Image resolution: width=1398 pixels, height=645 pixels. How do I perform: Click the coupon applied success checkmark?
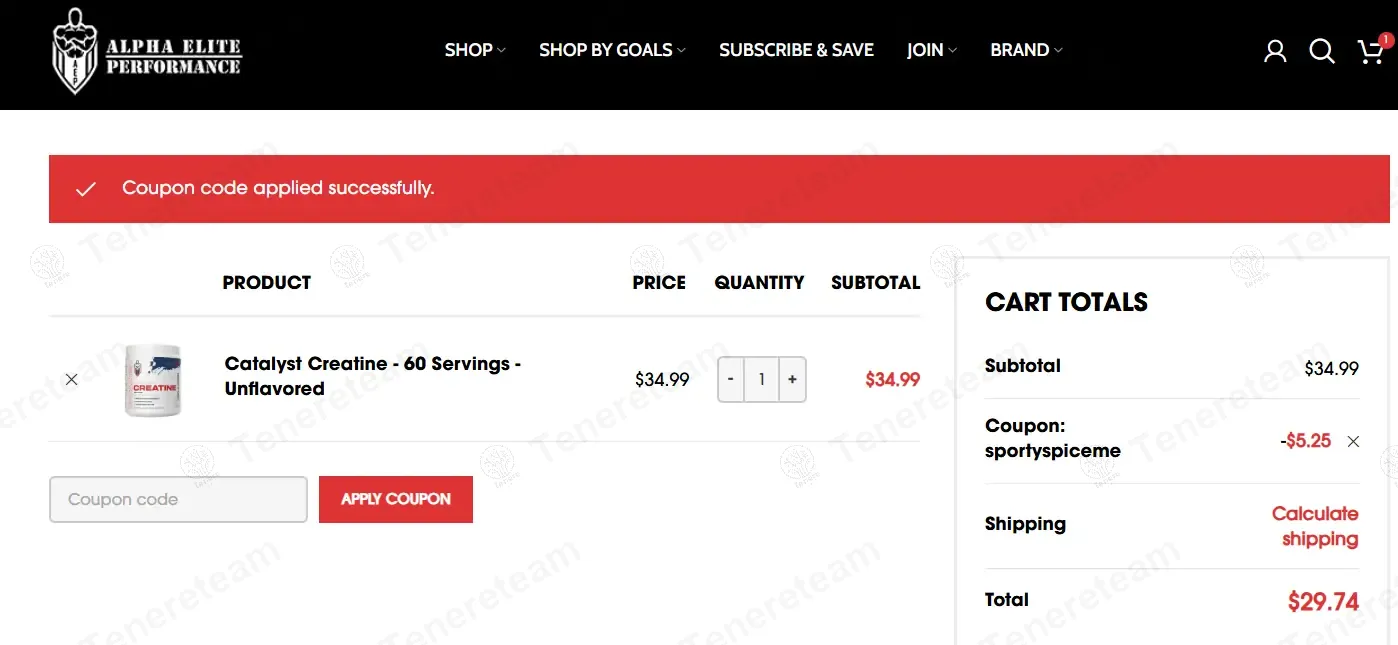[x=86, y=189]
